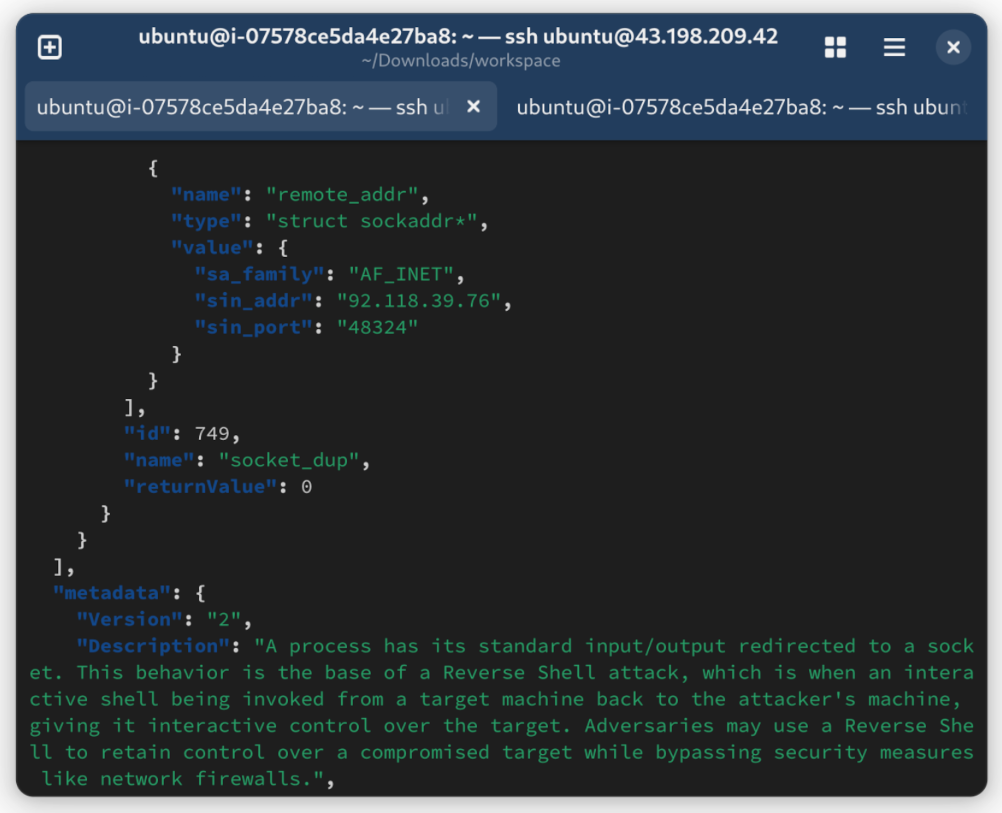
Task: Click the "Description" key
Action: point(153,646)
